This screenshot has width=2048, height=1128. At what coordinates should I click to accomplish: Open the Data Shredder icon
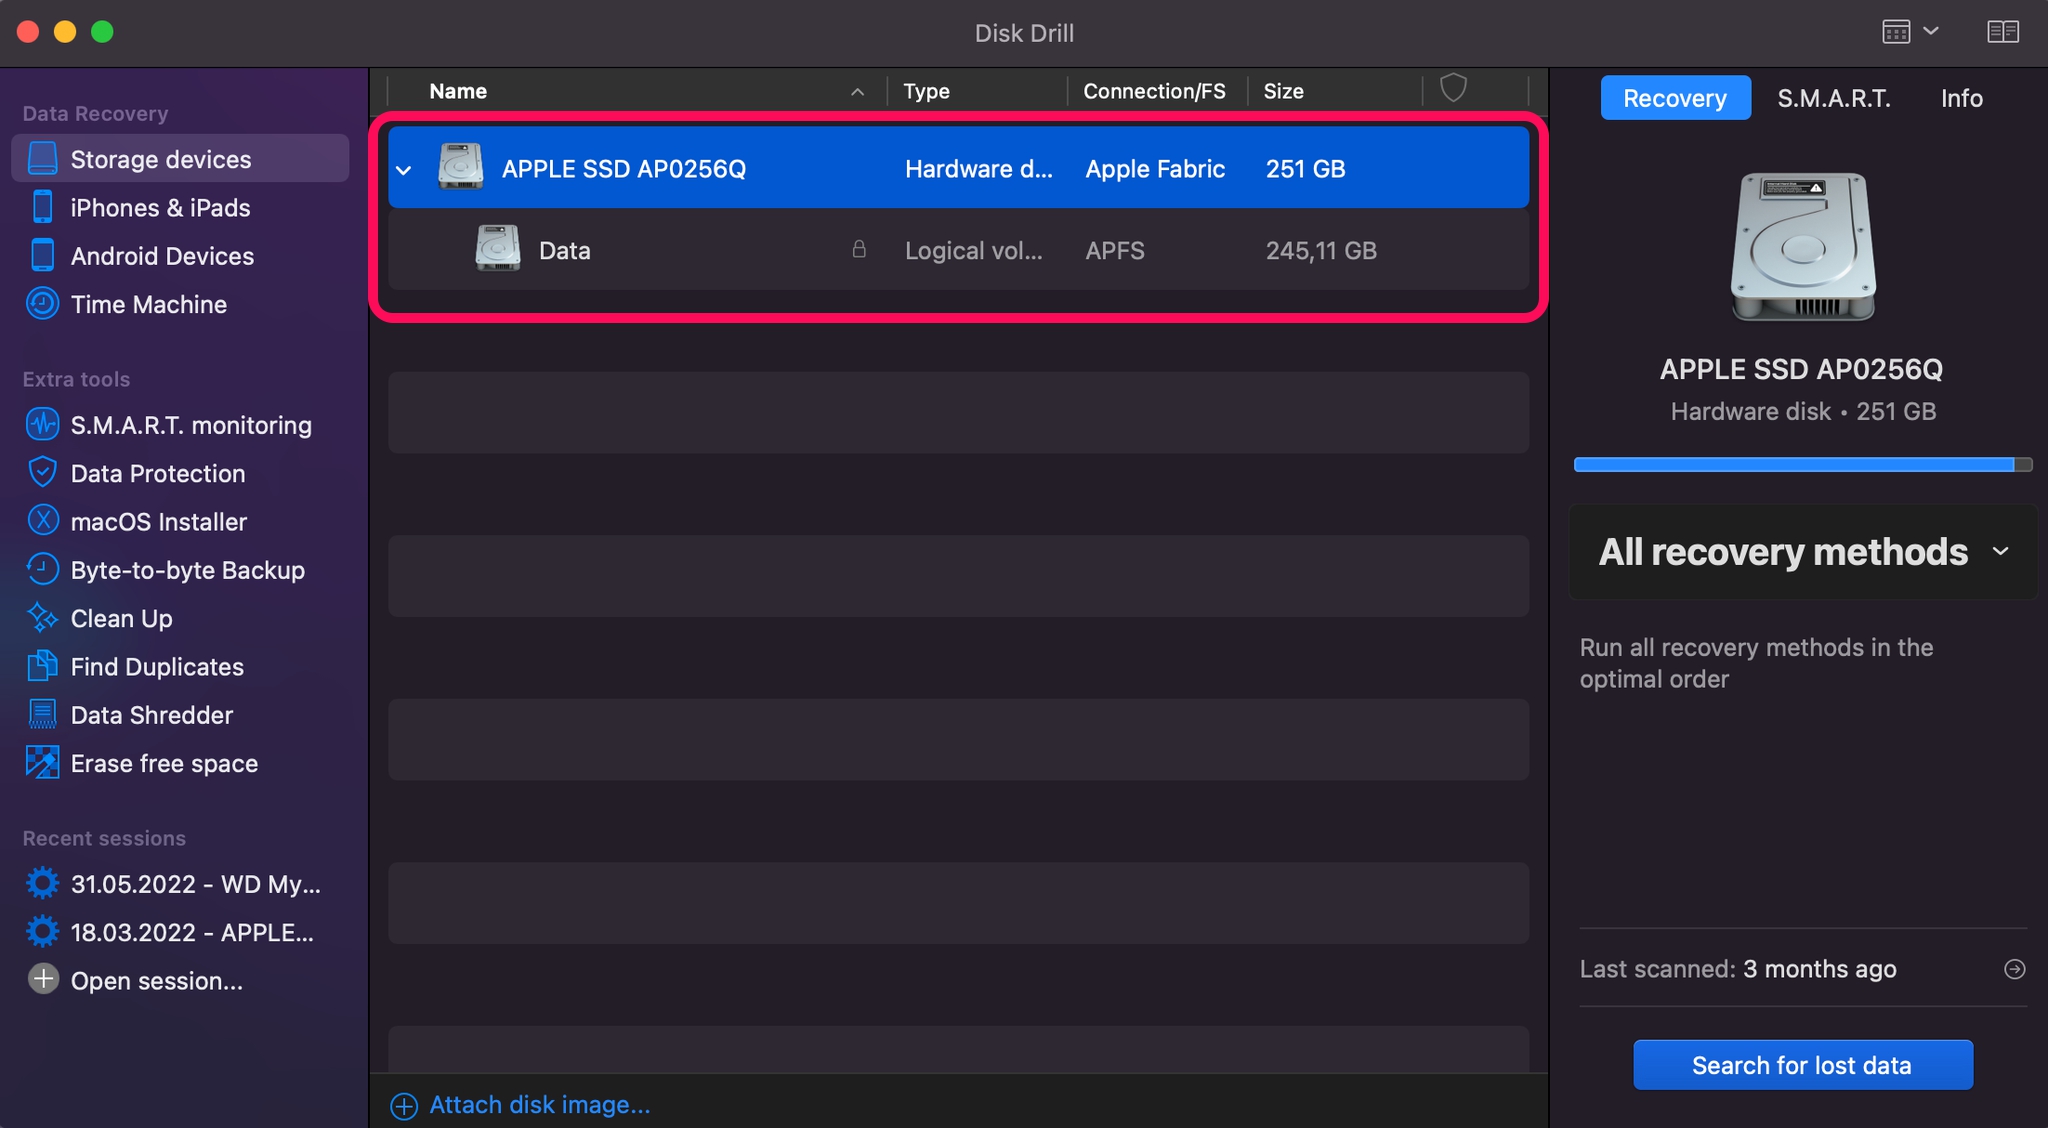tap(42, 714)
